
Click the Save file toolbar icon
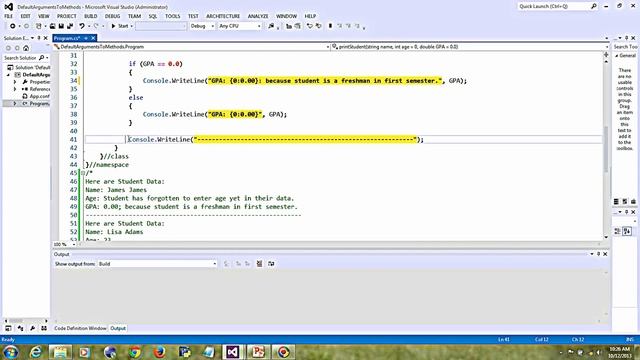point(61,26)
